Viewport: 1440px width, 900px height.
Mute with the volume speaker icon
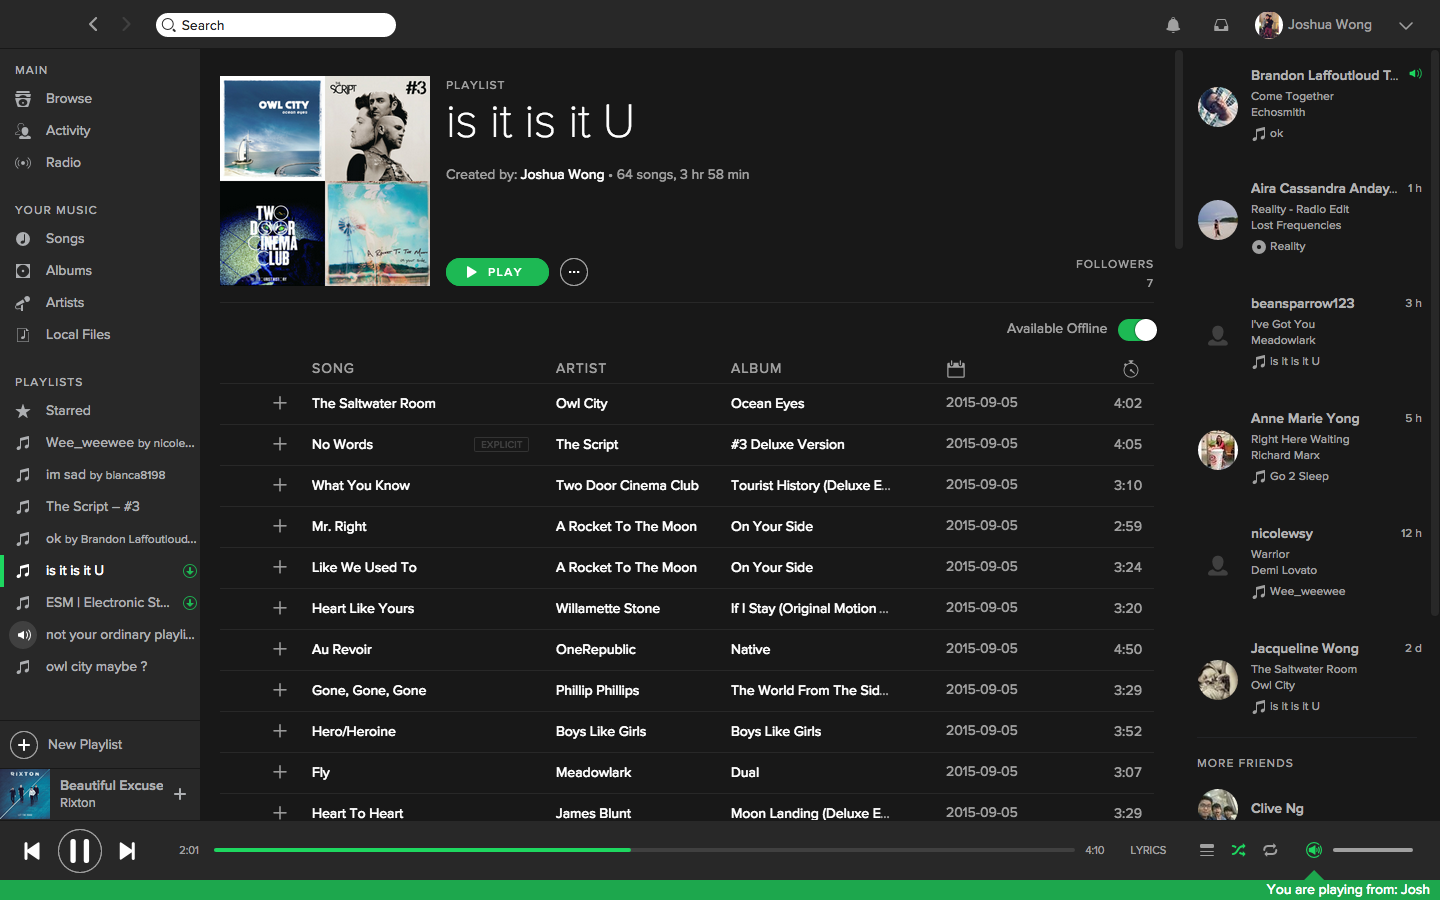1314,850
